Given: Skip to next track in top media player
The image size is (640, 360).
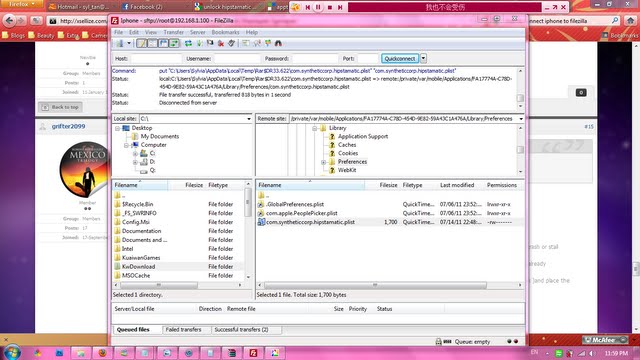Looking at the screenshot, I should click(x=340, y=7).
